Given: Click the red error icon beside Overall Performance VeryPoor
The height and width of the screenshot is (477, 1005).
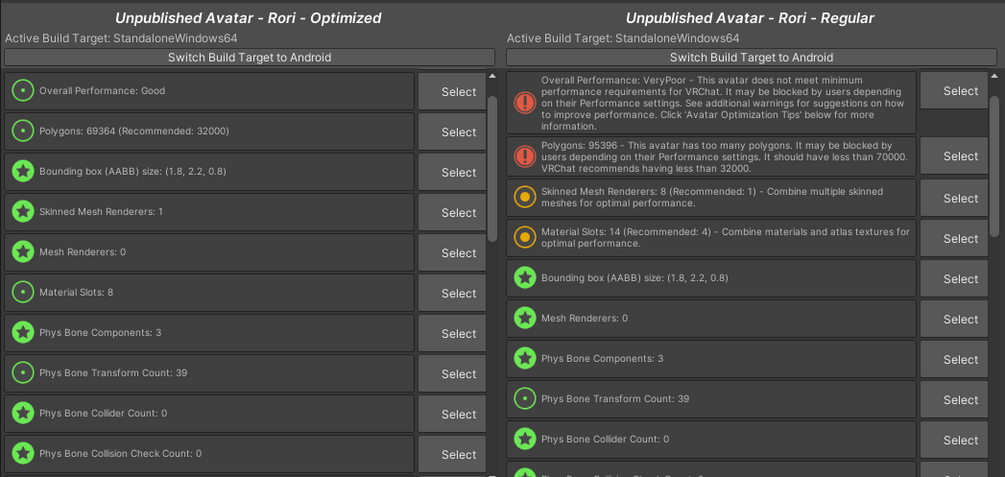Looking at the screenshot, I should coord(525,103).
